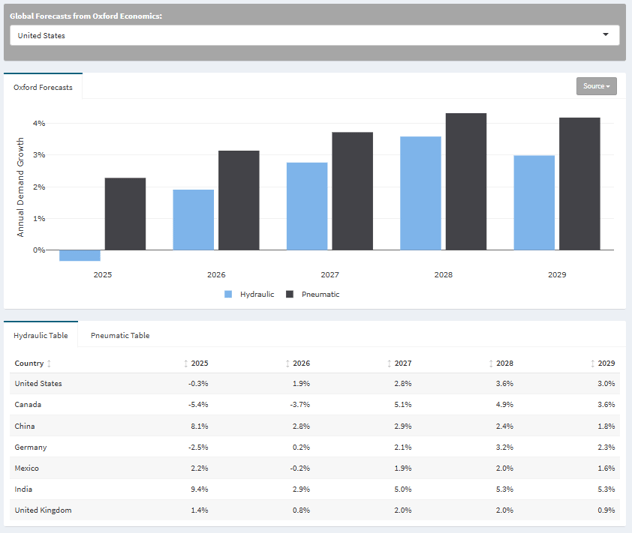Open the Hydraulic Table tab
This screenshot has height=533, width=632.
tap(41, 335)
